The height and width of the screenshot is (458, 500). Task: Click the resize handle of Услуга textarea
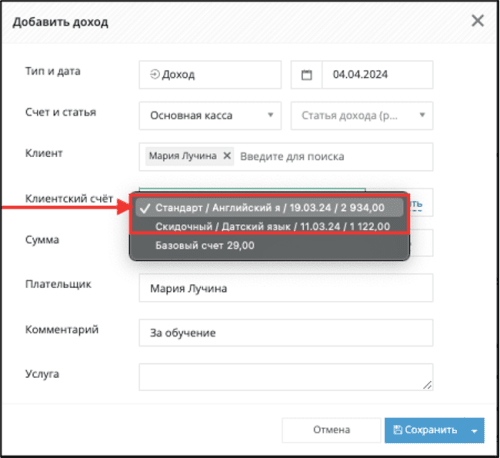tap(427, 385)
